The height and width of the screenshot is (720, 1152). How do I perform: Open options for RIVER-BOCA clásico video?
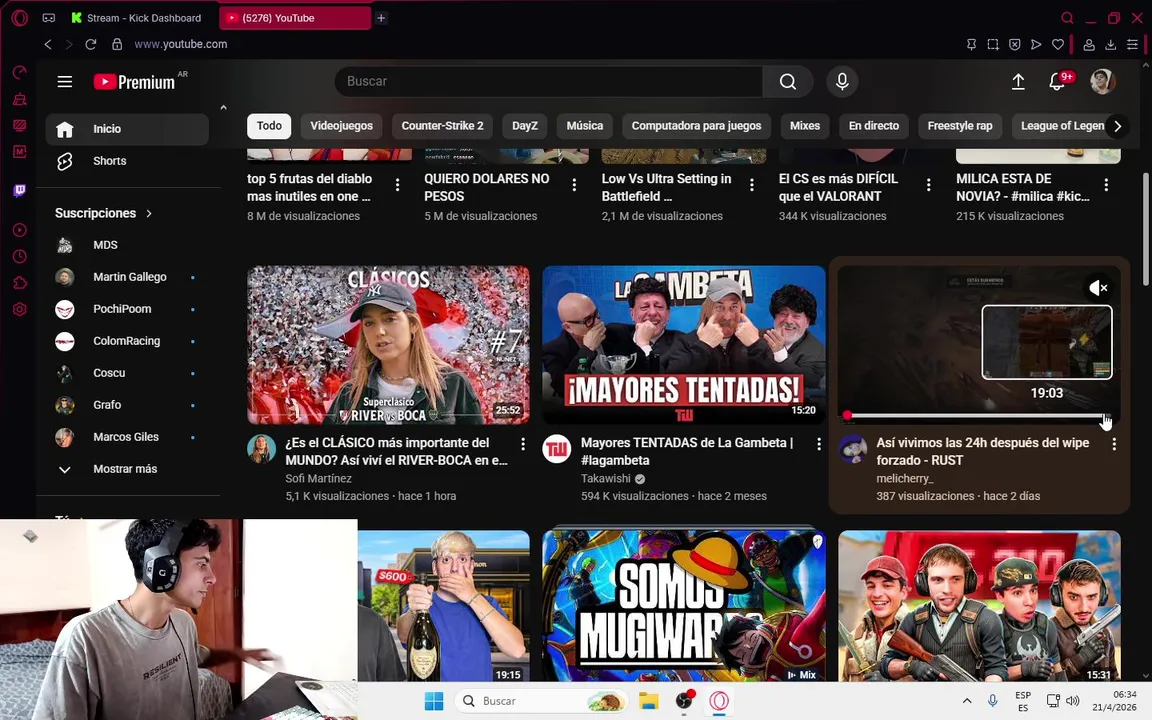click(x=523, y=444)
